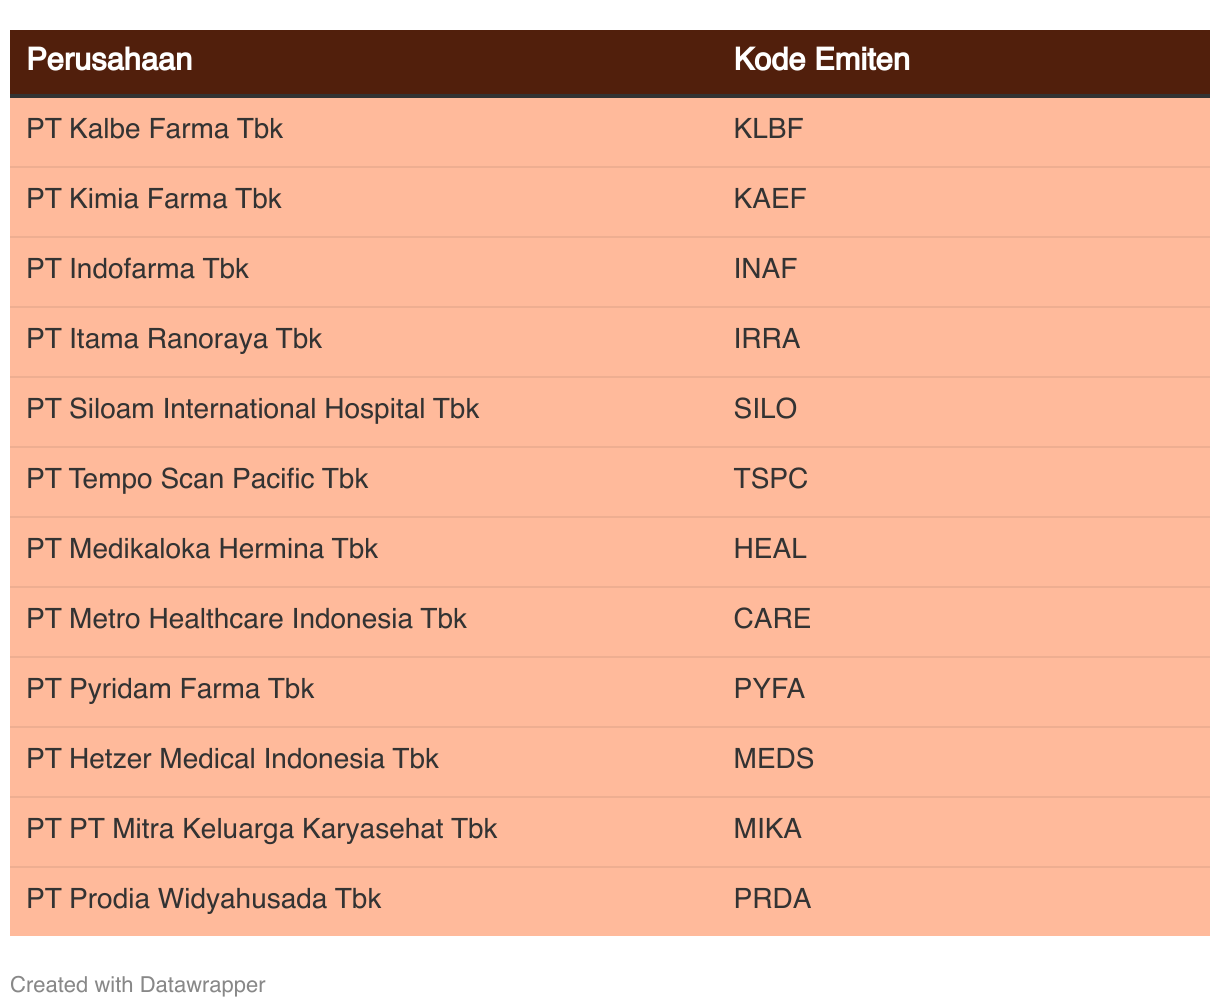Click the IRRA ticker code

click(766, 339)
